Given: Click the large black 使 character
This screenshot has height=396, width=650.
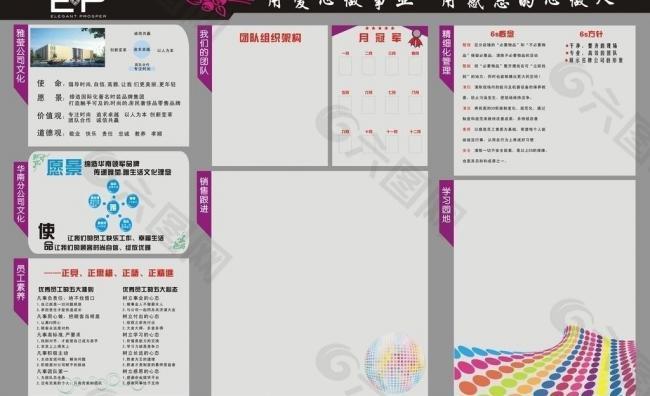Looking at the screenshot, I should [x=46, y=231].
